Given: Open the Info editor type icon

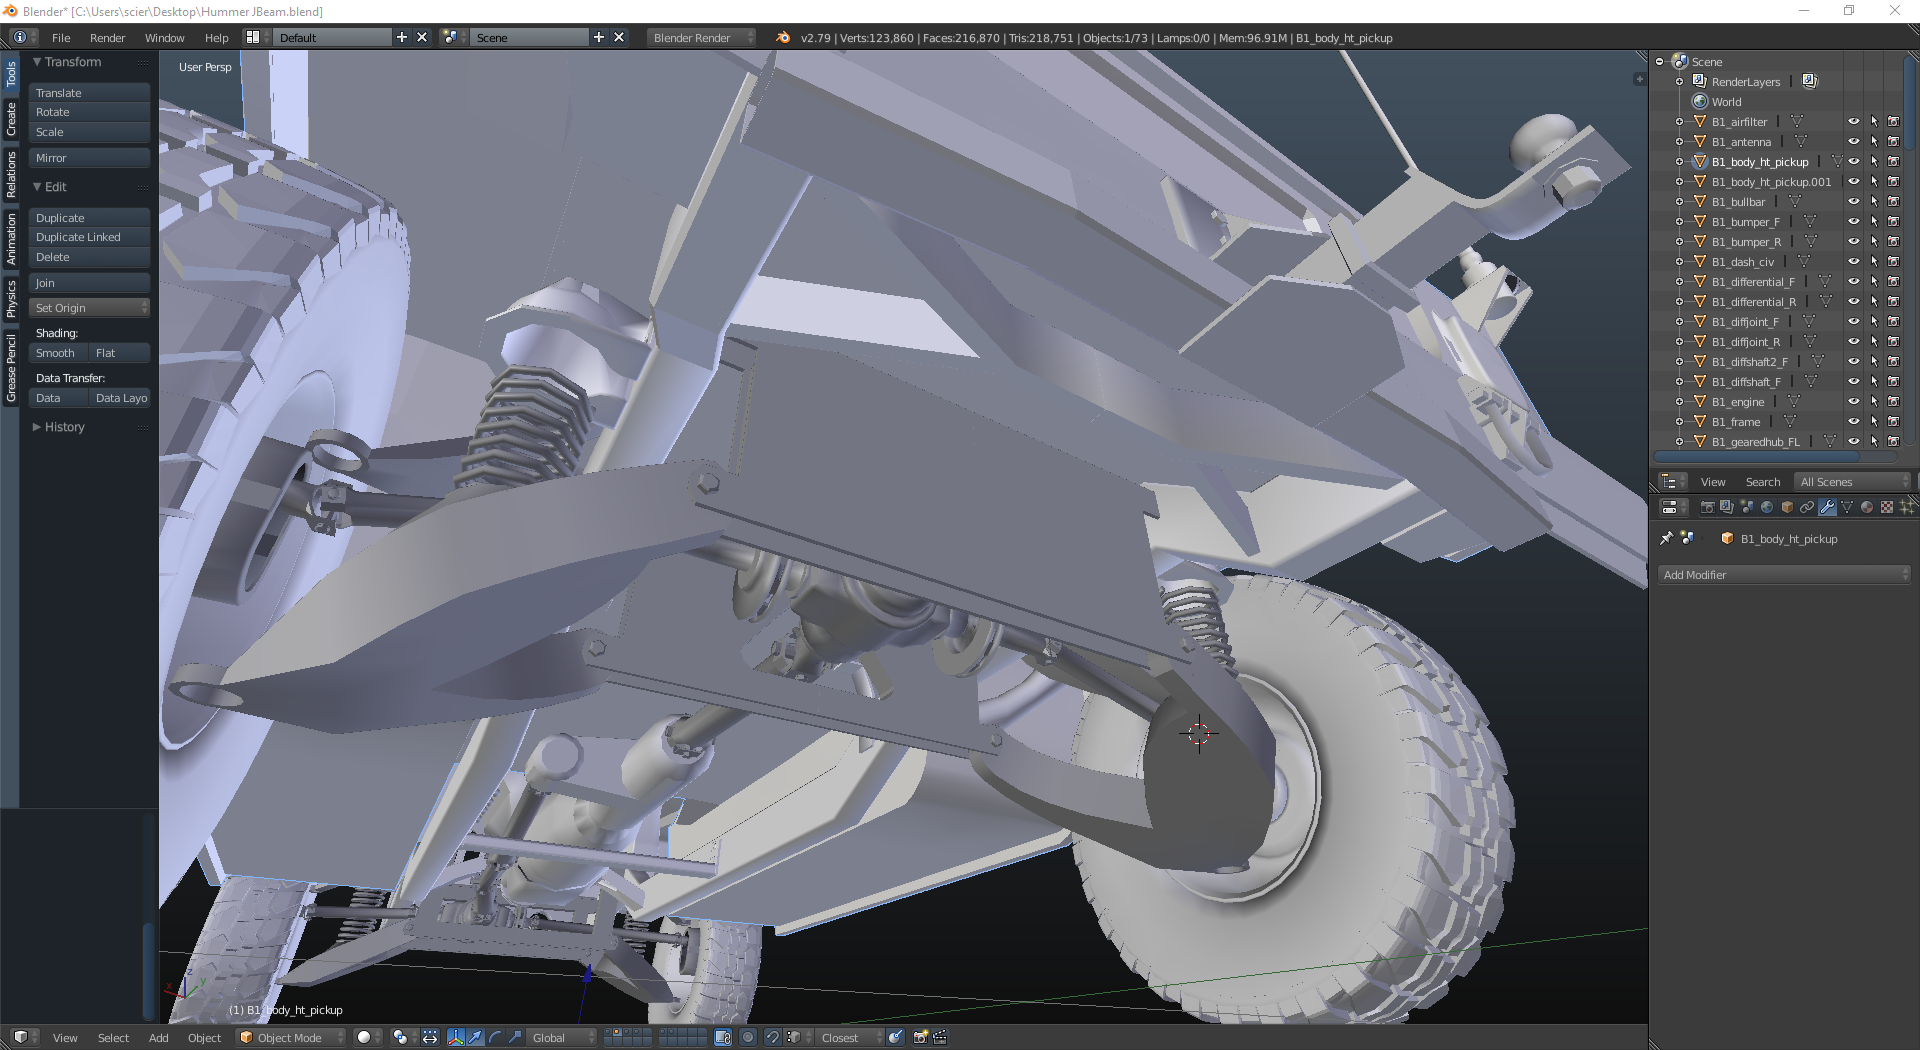Looking at the screenshot, I should 24,37.
